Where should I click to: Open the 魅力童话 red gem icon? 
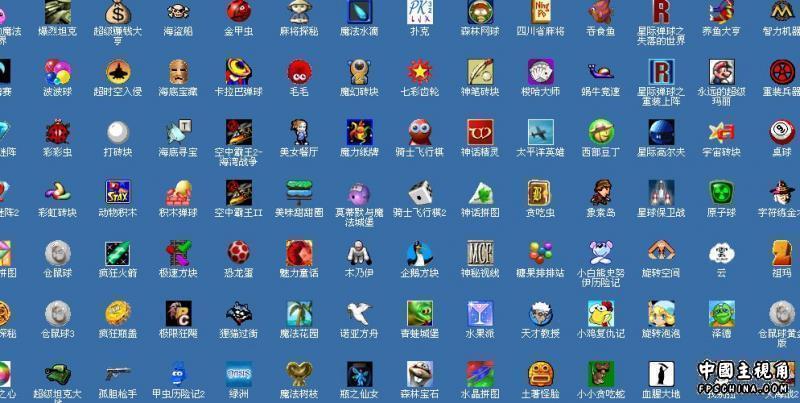[x=299, y=253]
